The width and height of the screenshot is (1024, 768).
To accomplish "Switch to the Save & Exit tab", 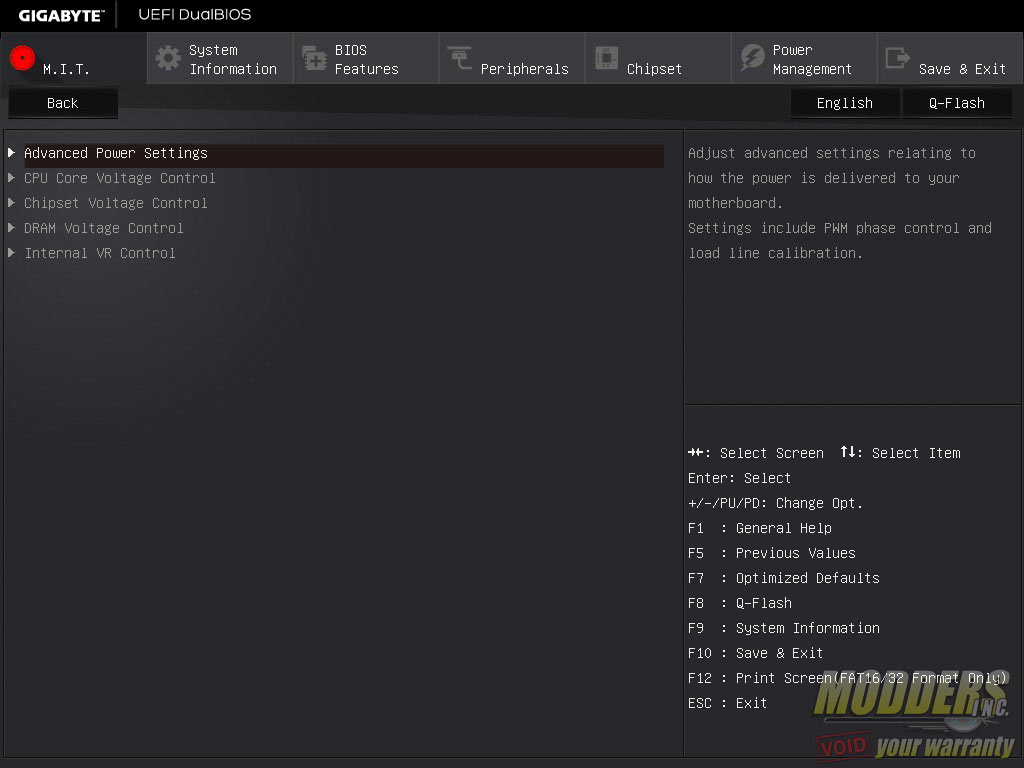I will coord(950,59).
